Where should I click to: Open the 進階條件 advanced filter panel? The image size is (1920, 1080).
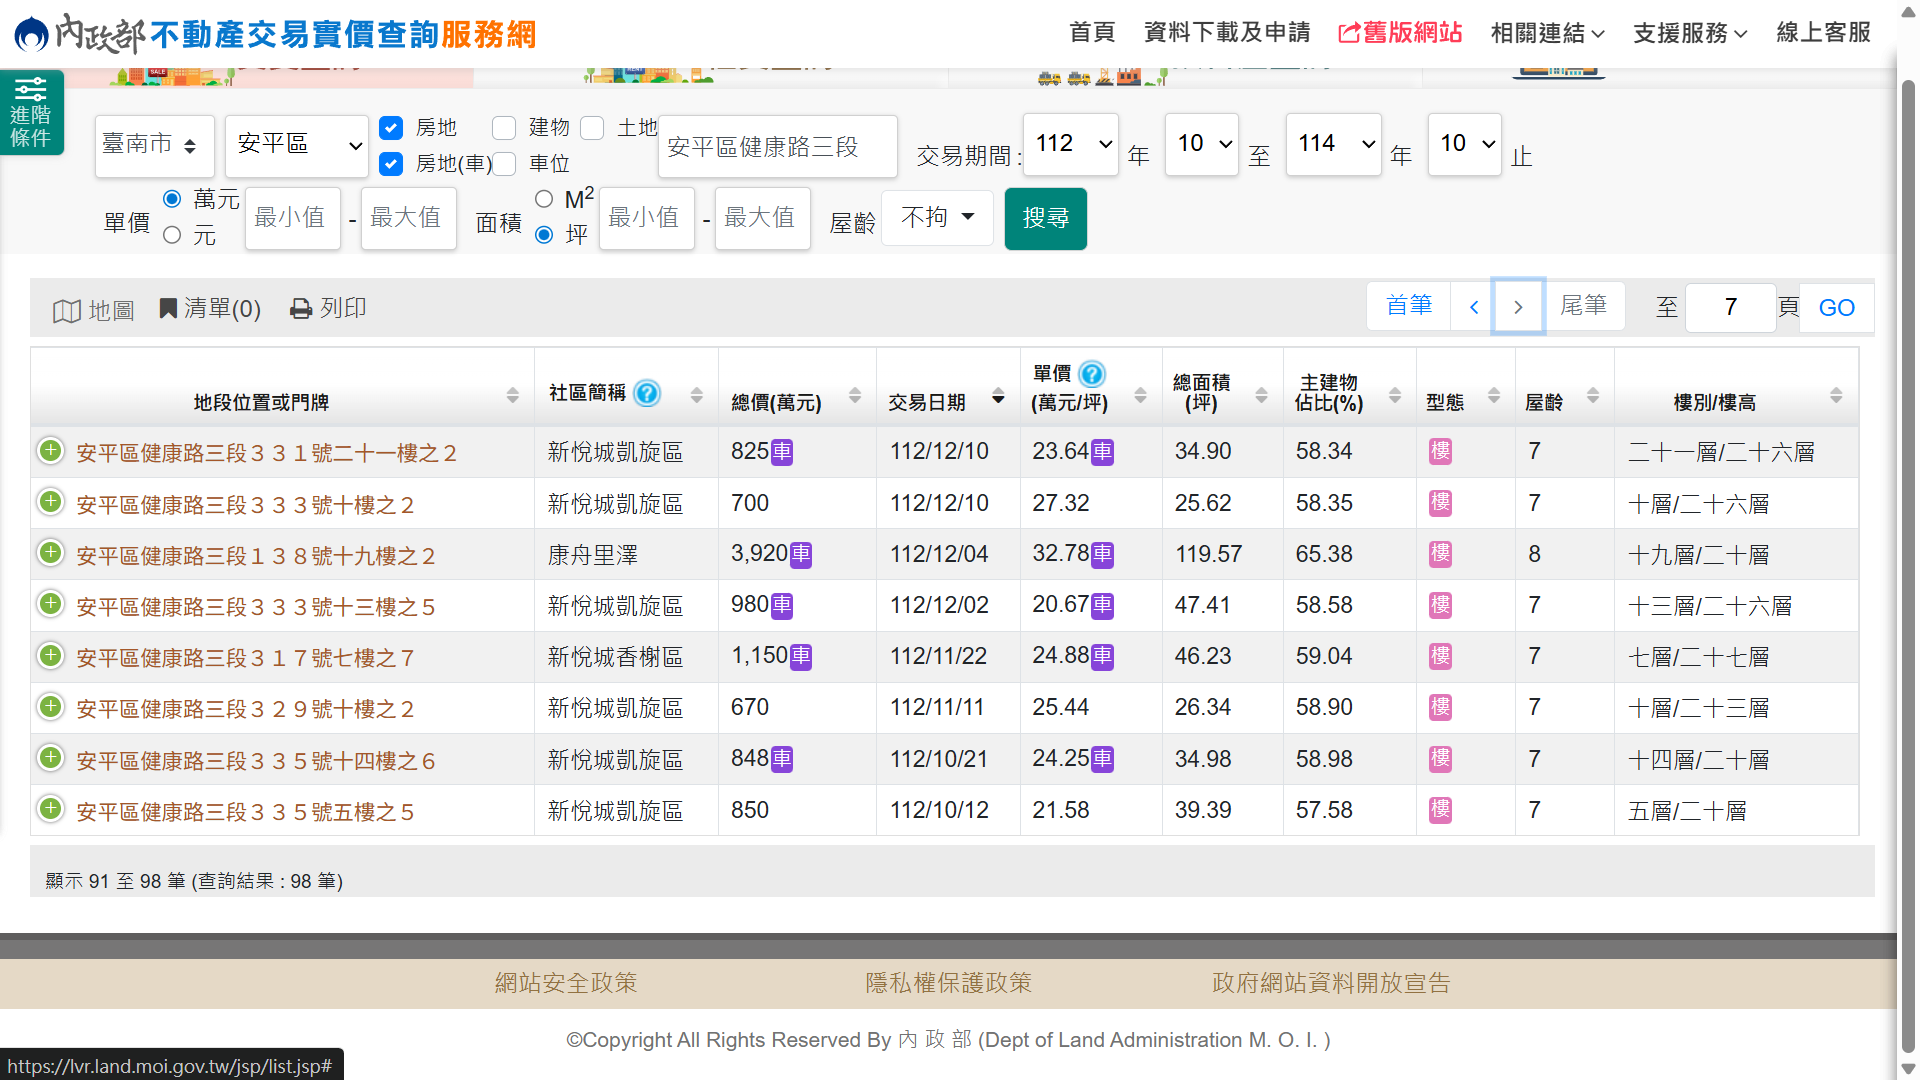click(31, 112)
